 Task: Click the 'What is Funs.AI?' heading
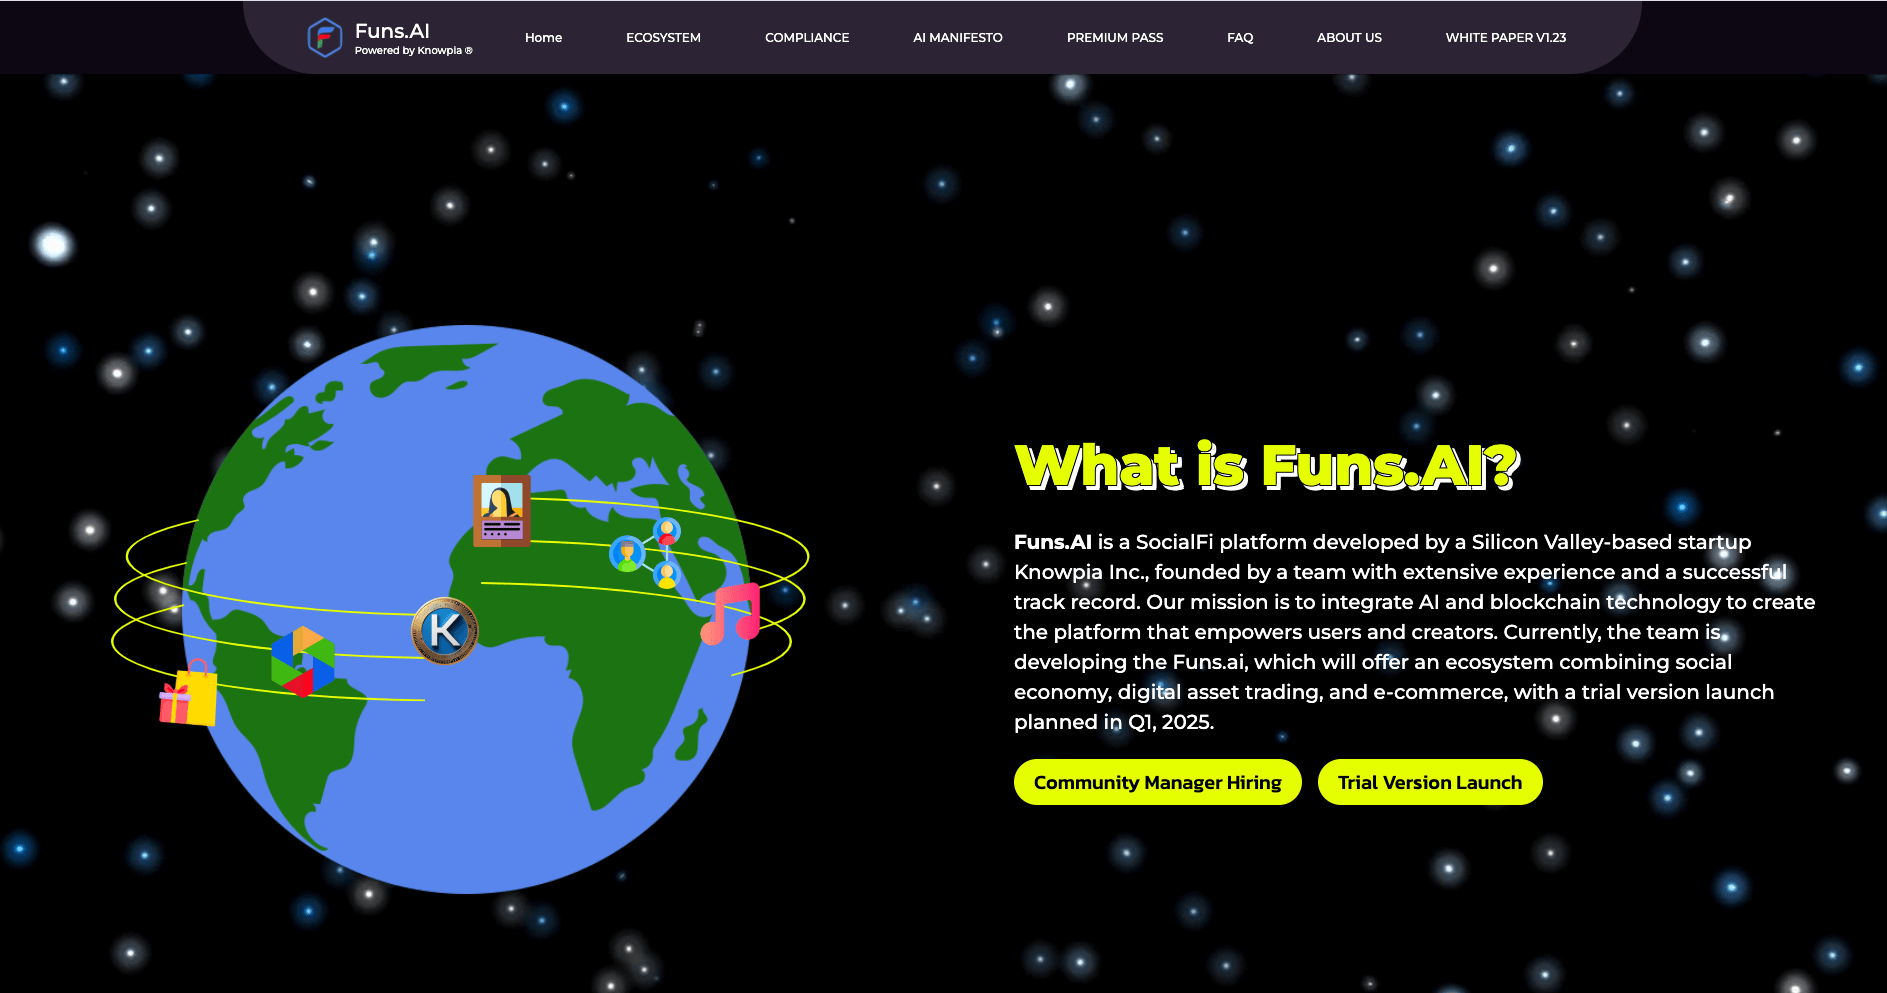click(1266, 467)
